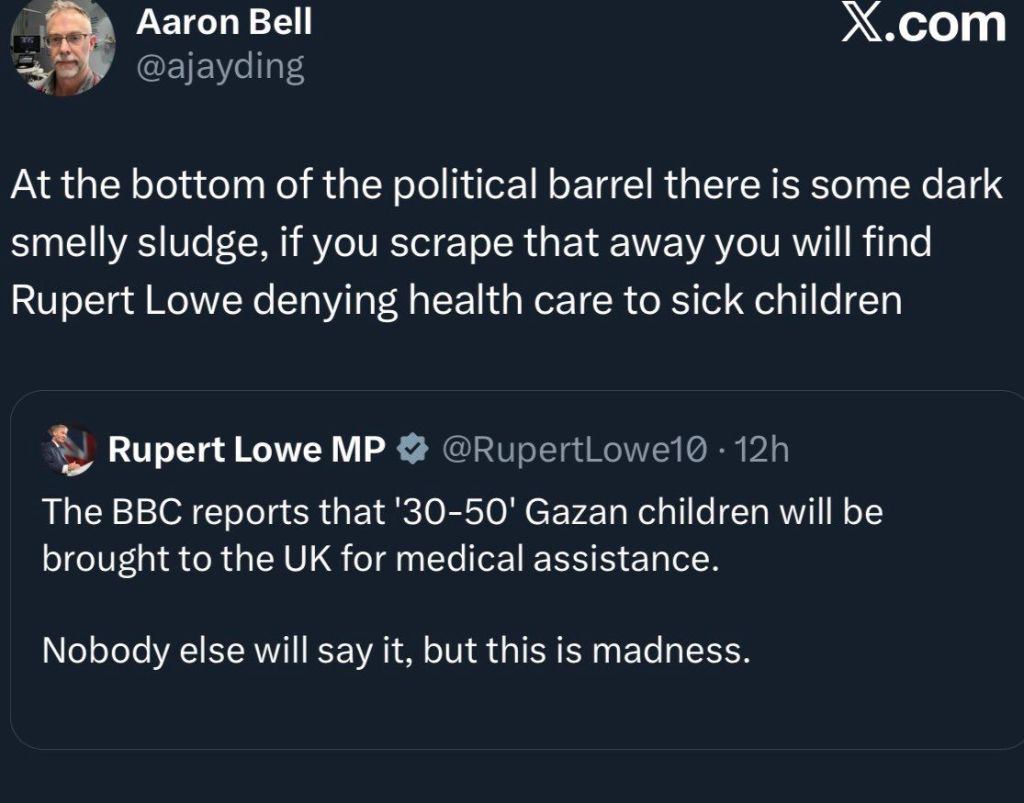Screen dimensions: 1024x803
Task: Open the @ajayding handle link
Action: click(219, 68)
